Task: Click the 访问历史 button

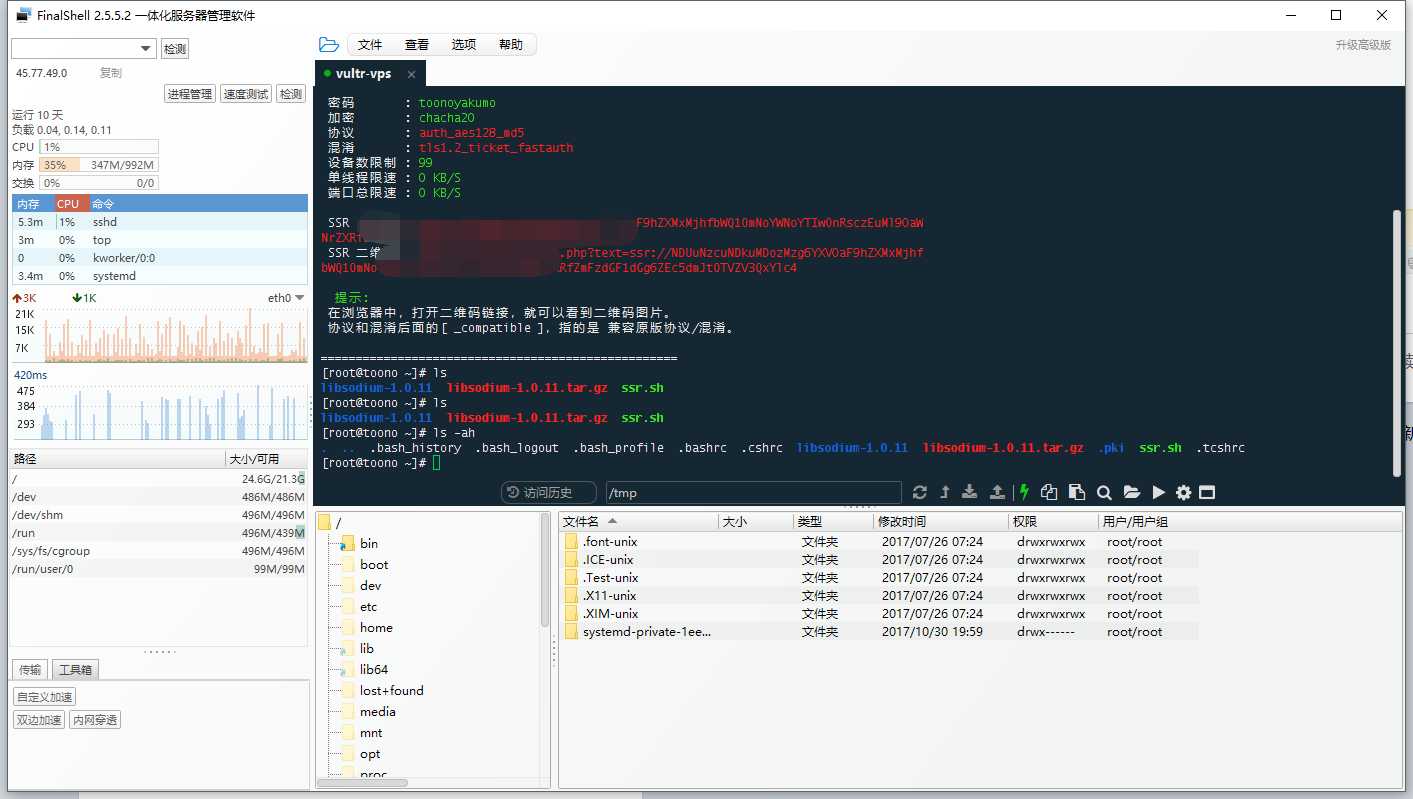Action: point(547,492)
